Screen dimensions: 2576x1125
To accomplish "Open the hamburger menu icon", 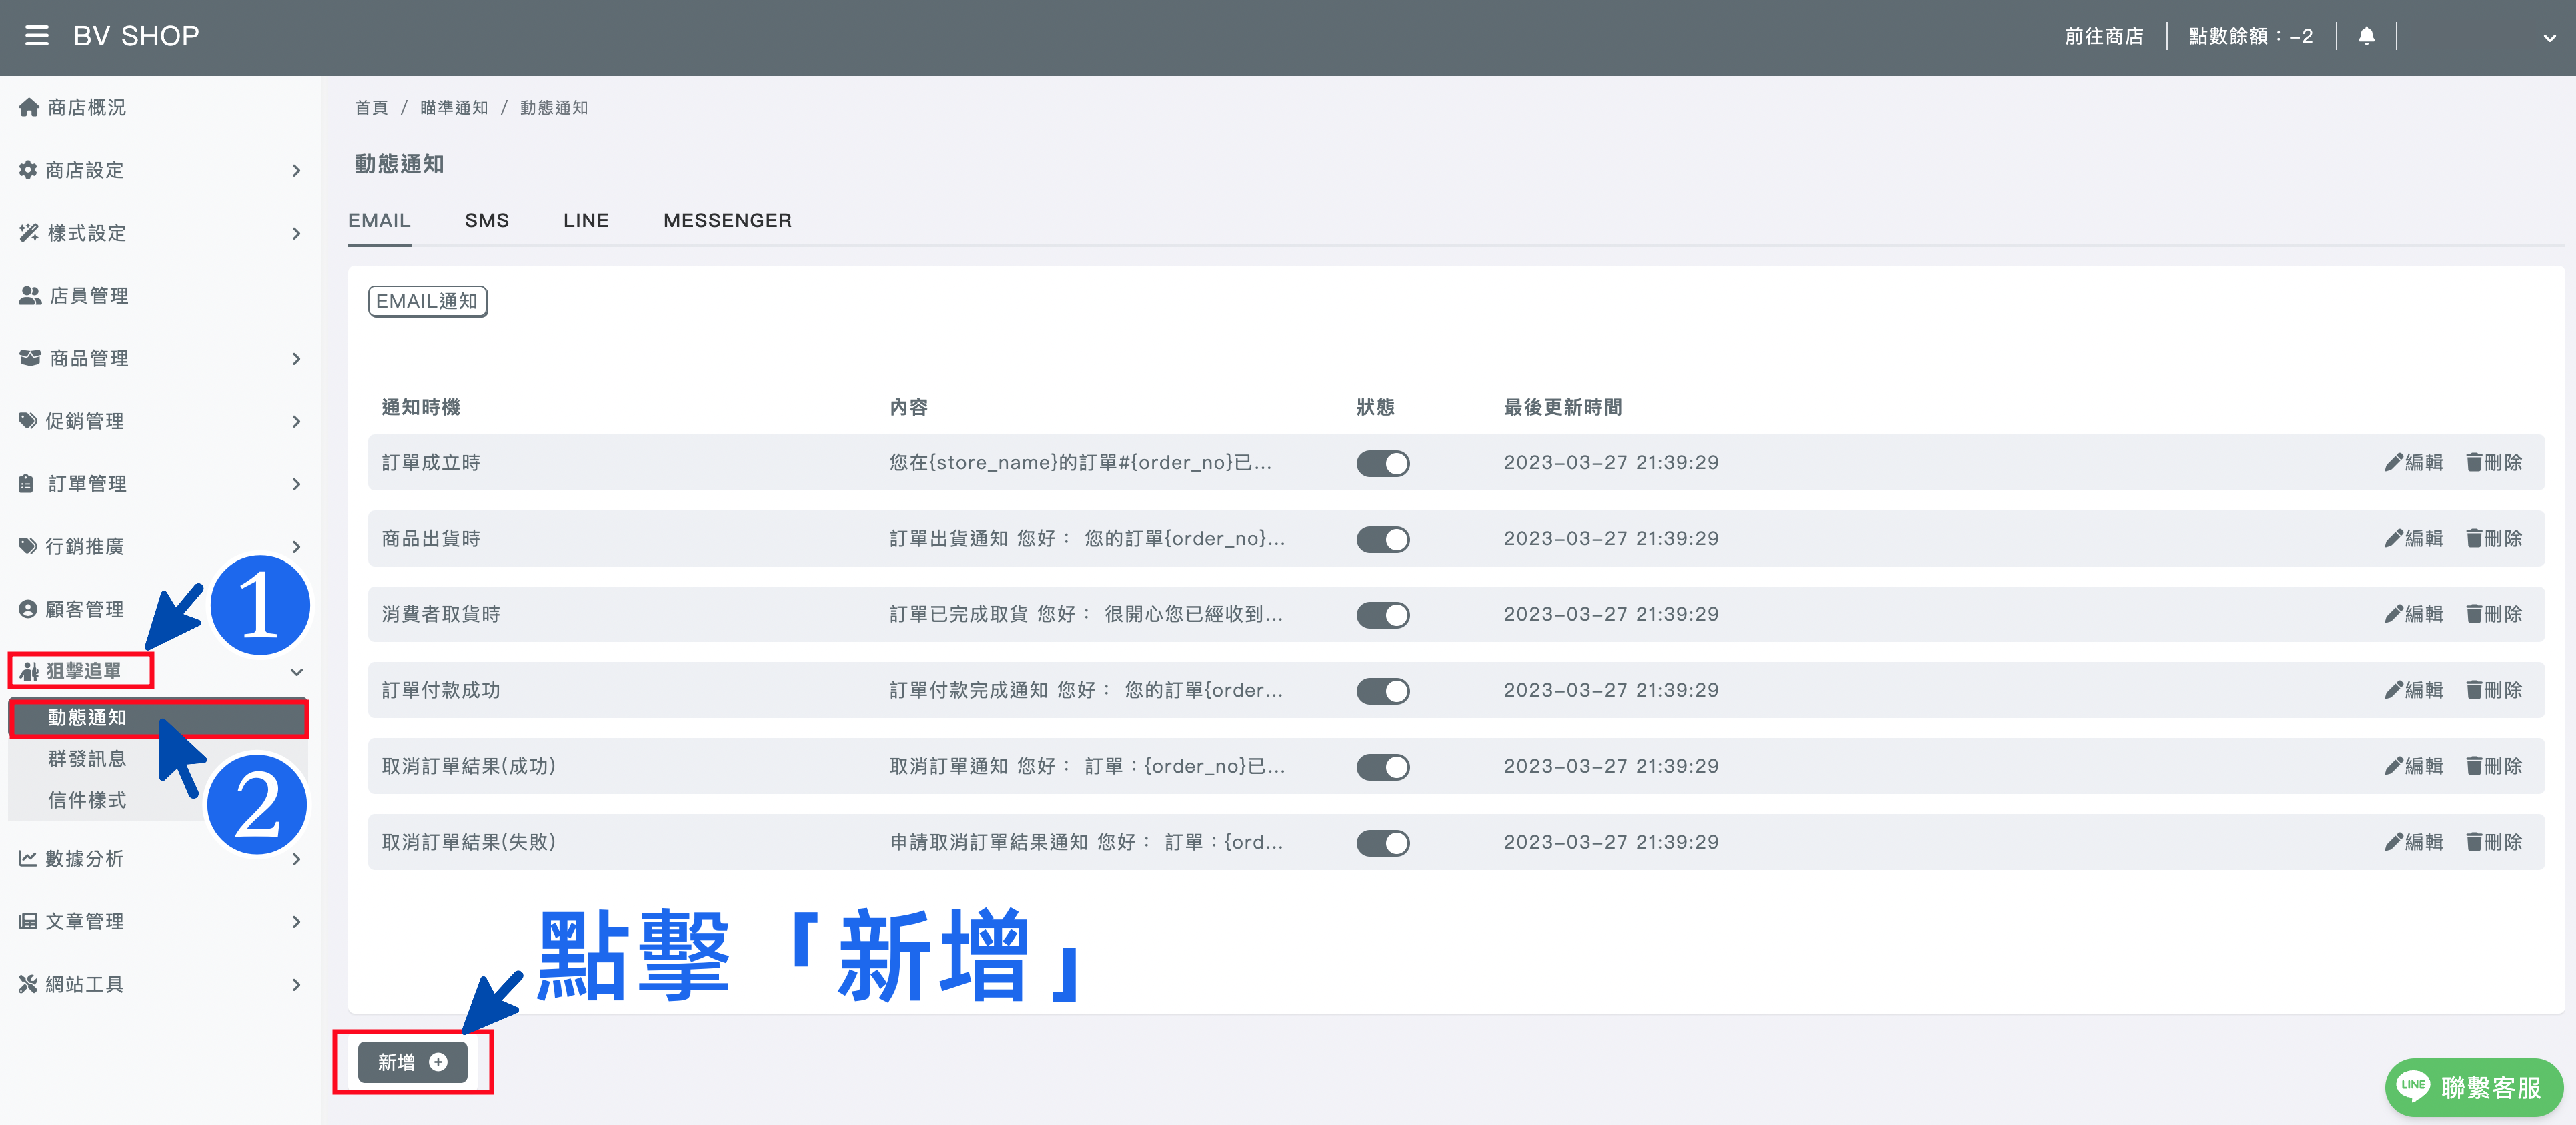I will [37, 36].
